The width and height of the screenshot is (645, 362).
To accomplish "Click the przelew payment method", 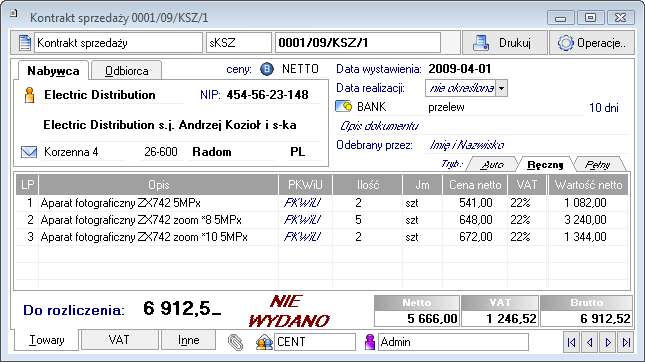I will click(x=446, y=107).
